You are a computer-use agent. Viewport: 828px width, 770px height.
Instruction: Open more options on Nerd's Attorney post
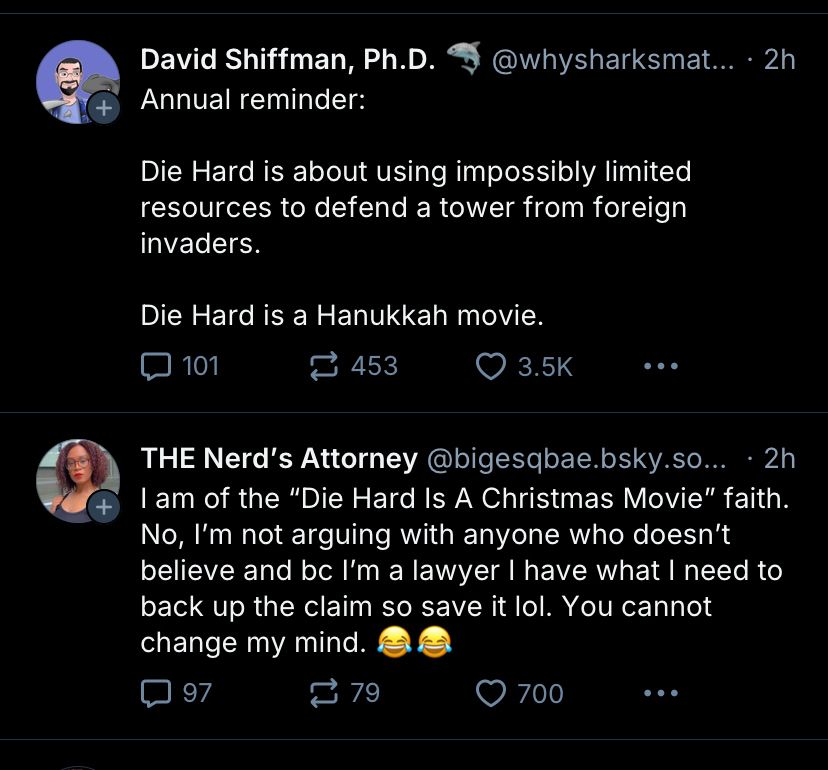point(661,693)
